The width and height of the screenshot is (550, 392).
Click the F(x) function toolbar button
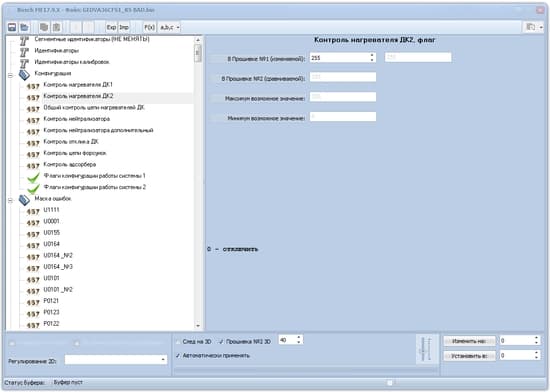tap(149, 27)
